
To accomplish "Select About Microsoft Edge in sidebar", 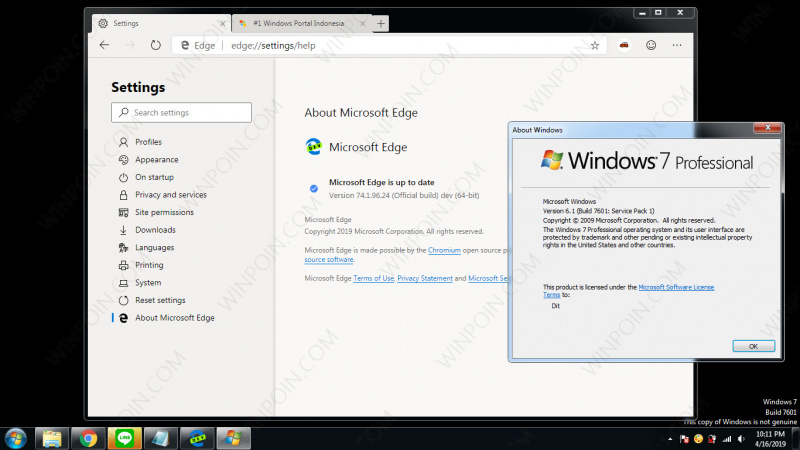I will pyautogui.click(x=174, y=318).
